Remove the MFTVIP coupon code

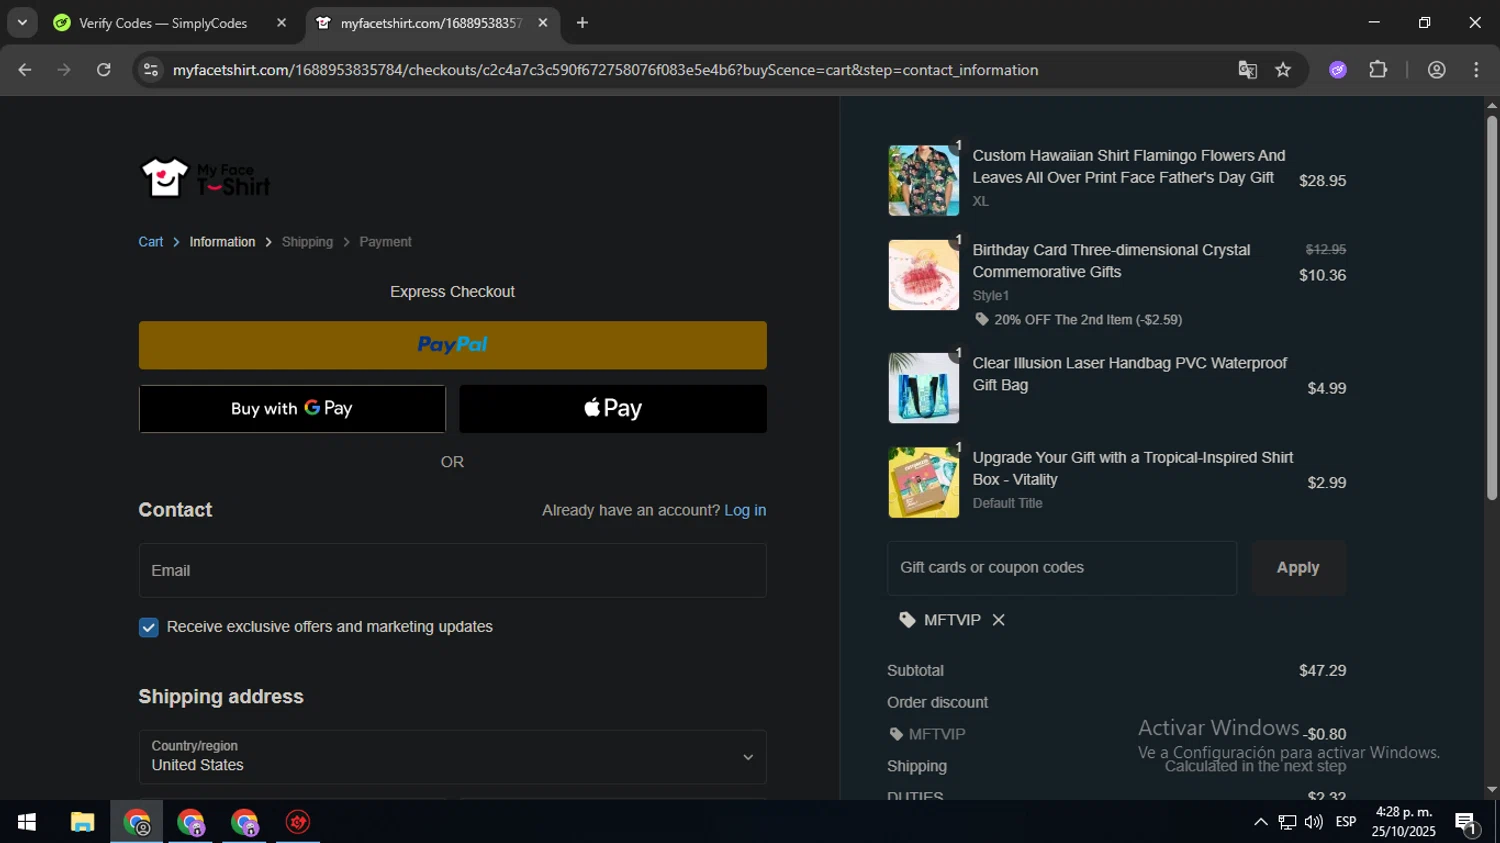coord(998,620)
